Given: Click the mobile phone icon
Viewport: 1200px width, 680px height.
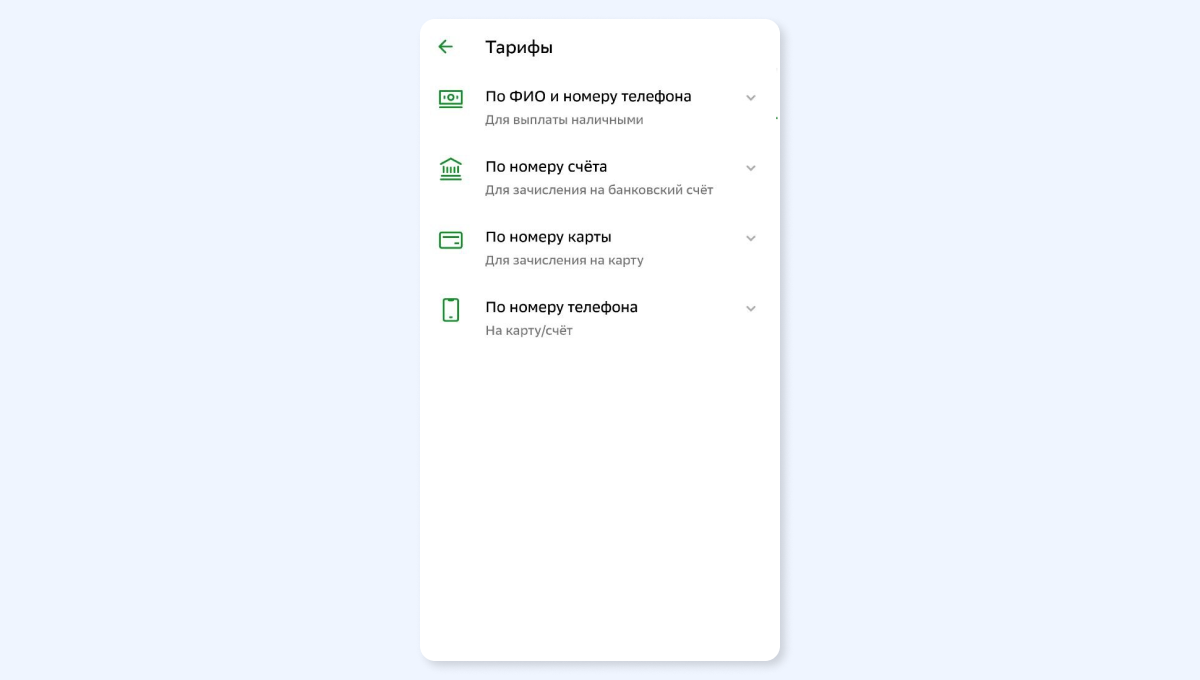Looking at the screenshot, I should (451, 310).
